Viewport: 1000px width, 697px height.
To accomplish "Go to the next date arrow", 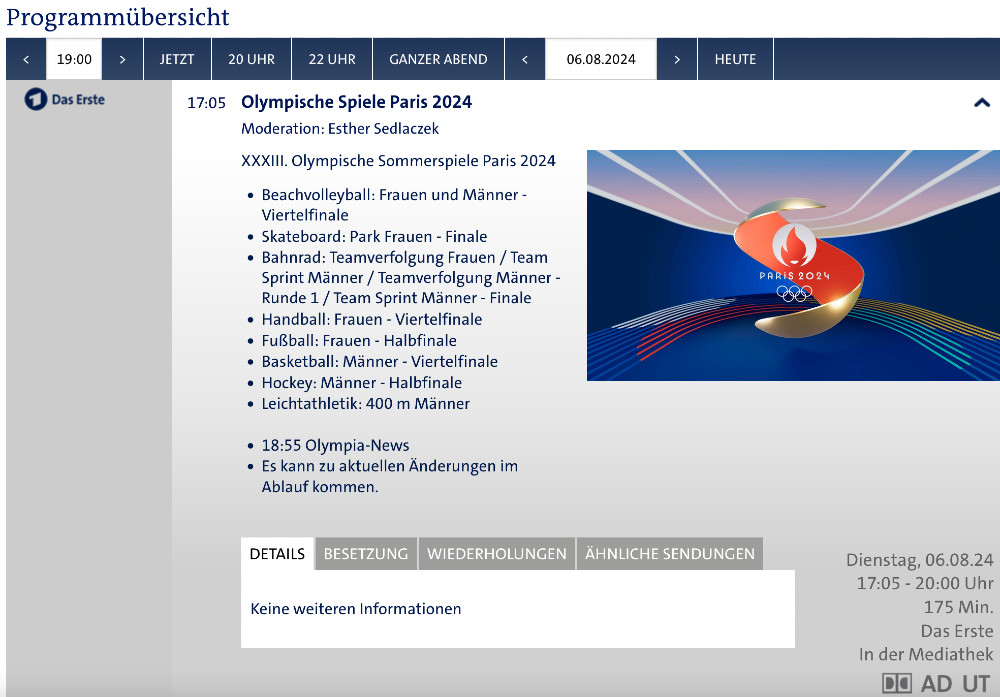I will (677, 59).
